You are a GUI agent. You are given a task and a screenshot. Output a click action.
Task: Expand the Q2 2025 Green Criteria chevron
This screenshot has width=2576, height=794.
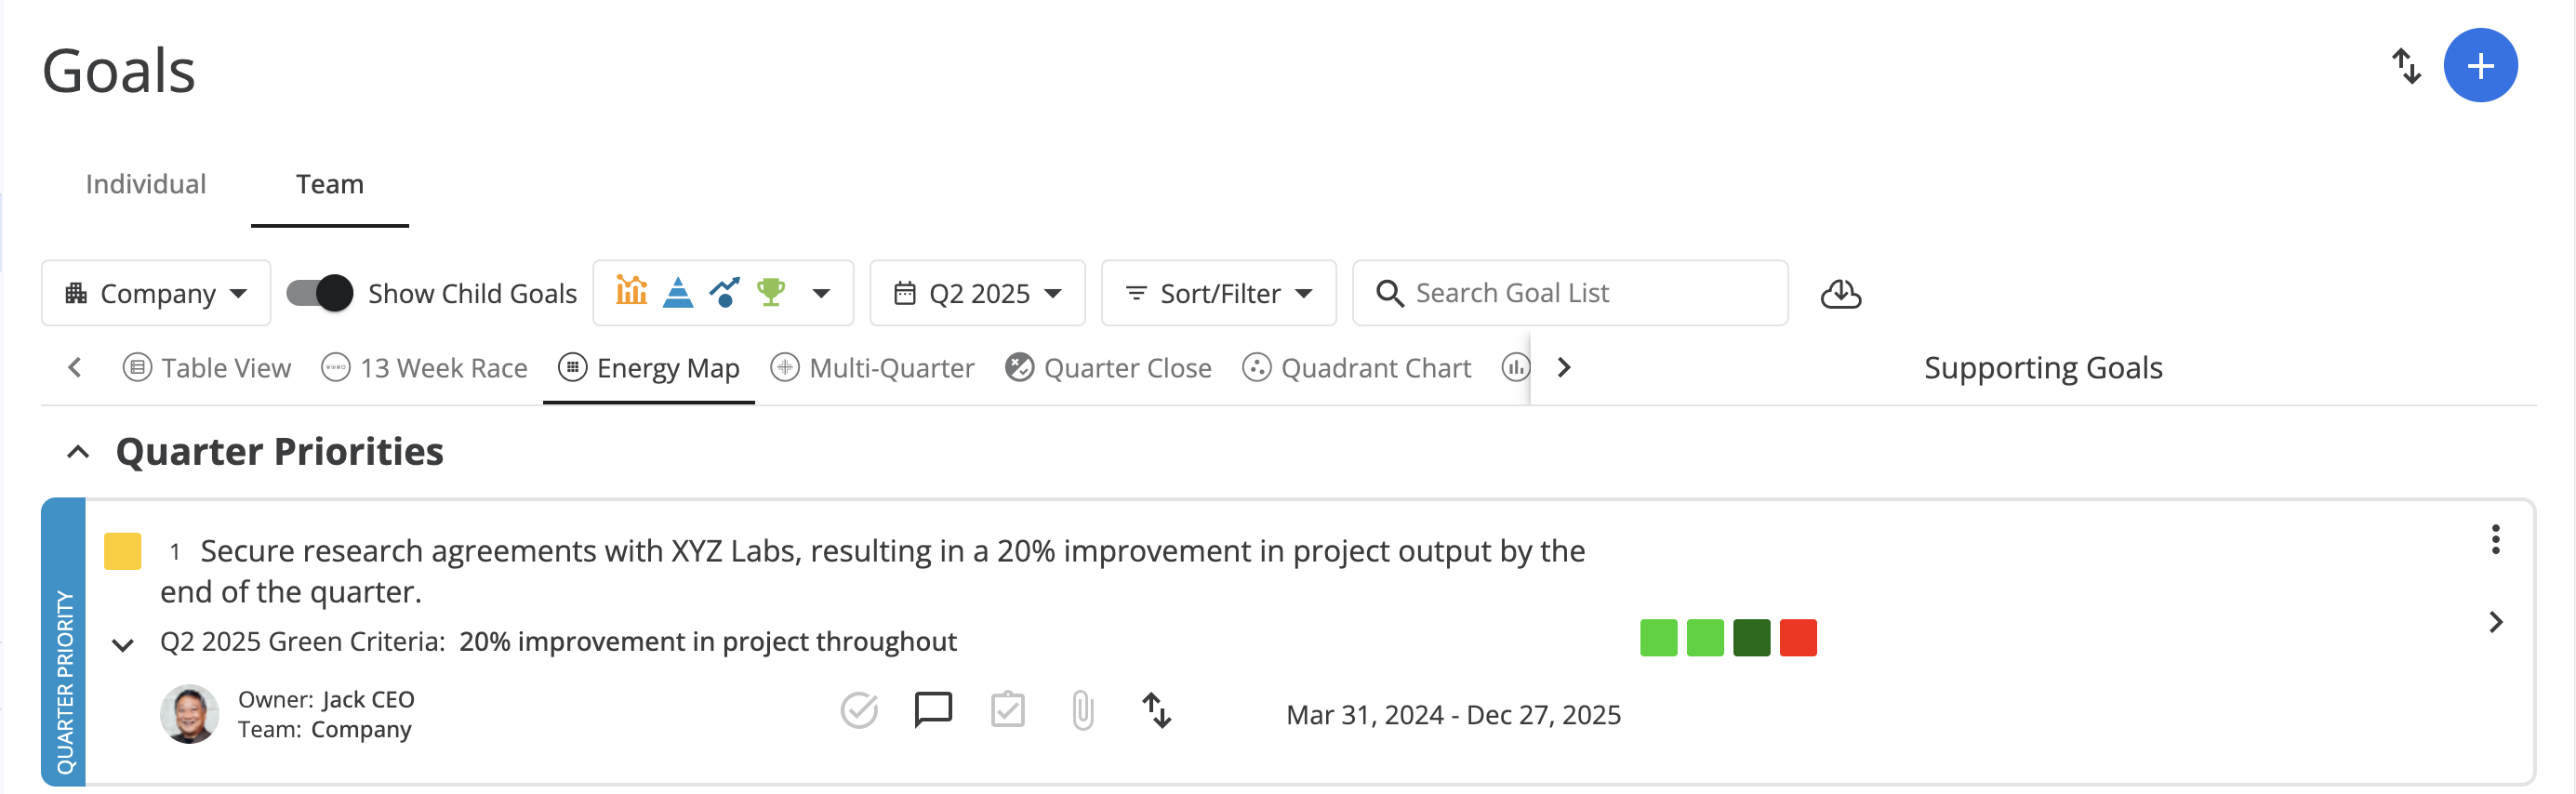pos(123,645)
